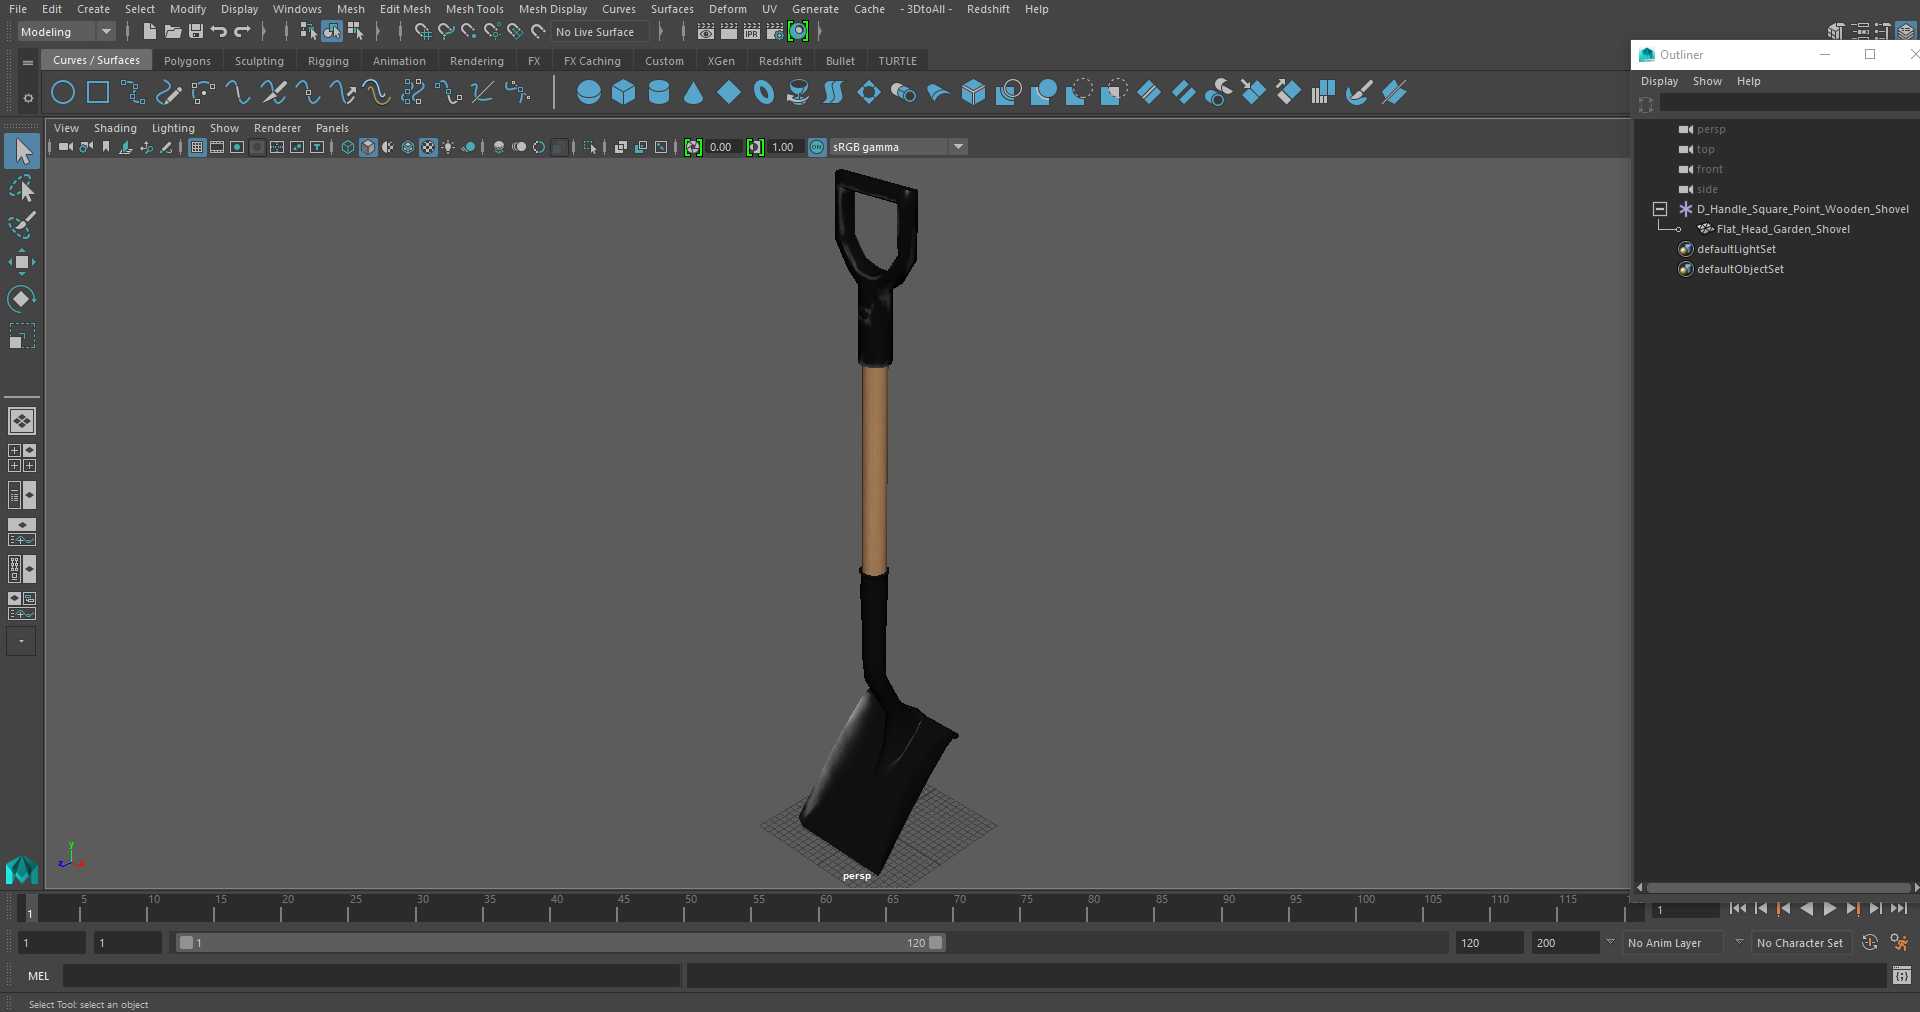
Task: Toggle the sRGB gamma view transform button
Action: pyautogui.click(x=817, y=147)
